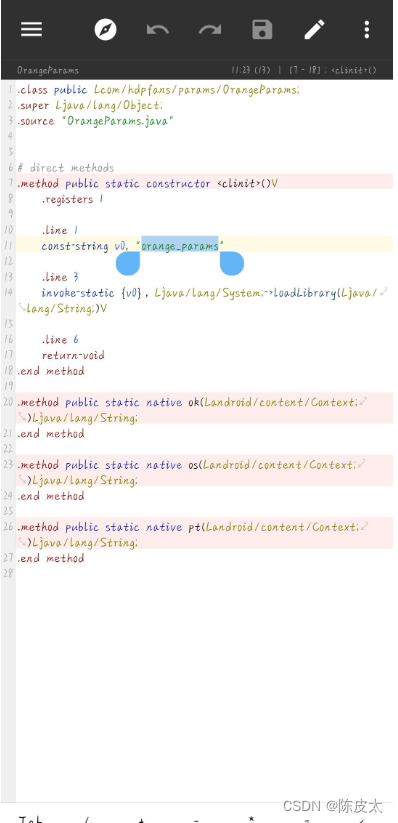398x823 pixels.
Task: Tap the compass navigation icon
Action: pos(106,29)
